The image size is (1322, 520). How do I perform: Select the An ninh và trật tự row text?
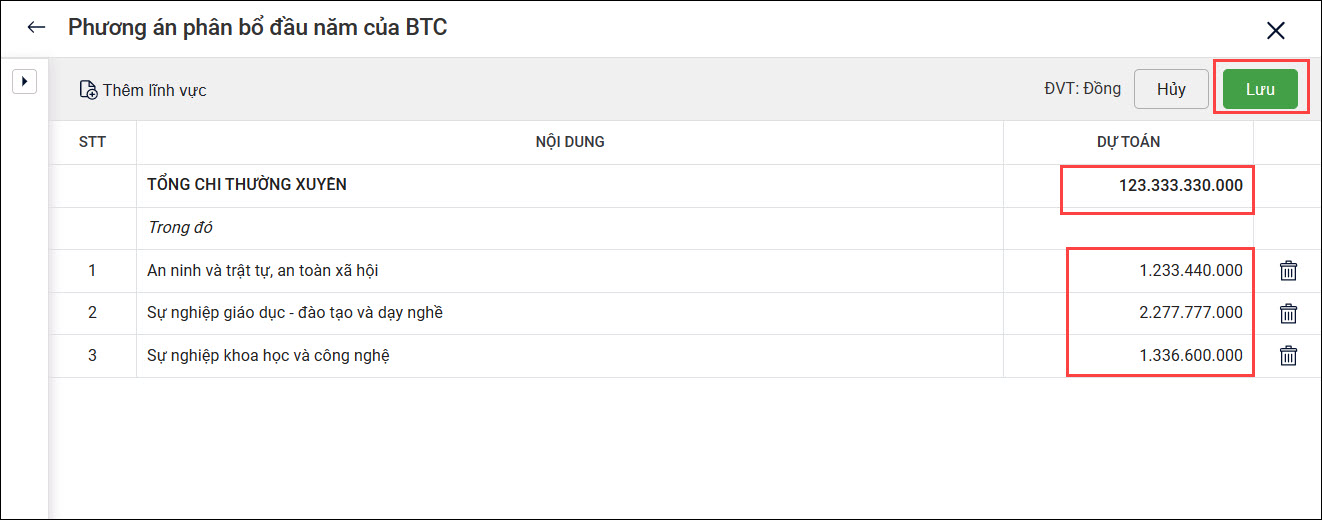click(262, 270)
